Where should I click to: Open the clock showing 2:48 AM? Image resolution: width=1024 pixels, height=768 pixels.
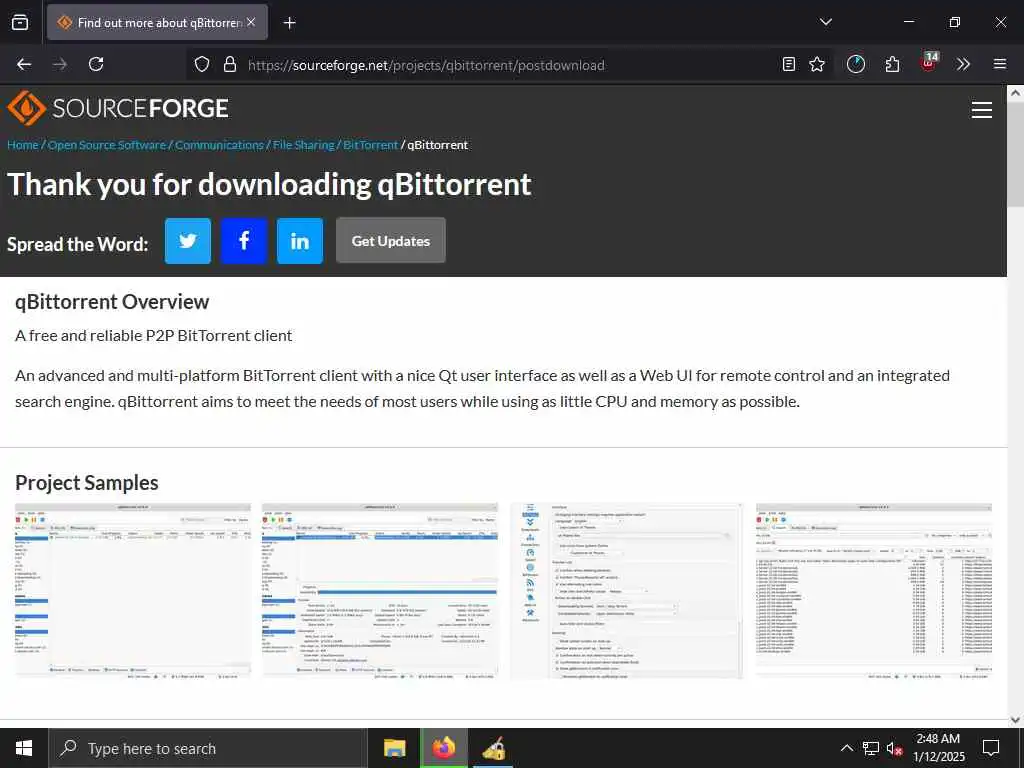938,748
